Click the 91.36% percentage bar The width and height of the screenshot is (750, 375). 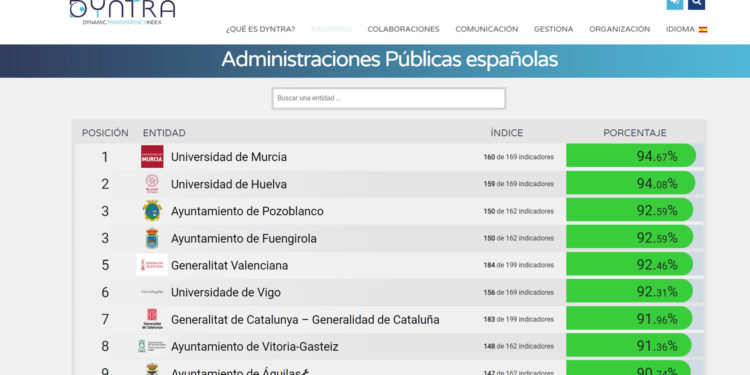coord(629,345)
